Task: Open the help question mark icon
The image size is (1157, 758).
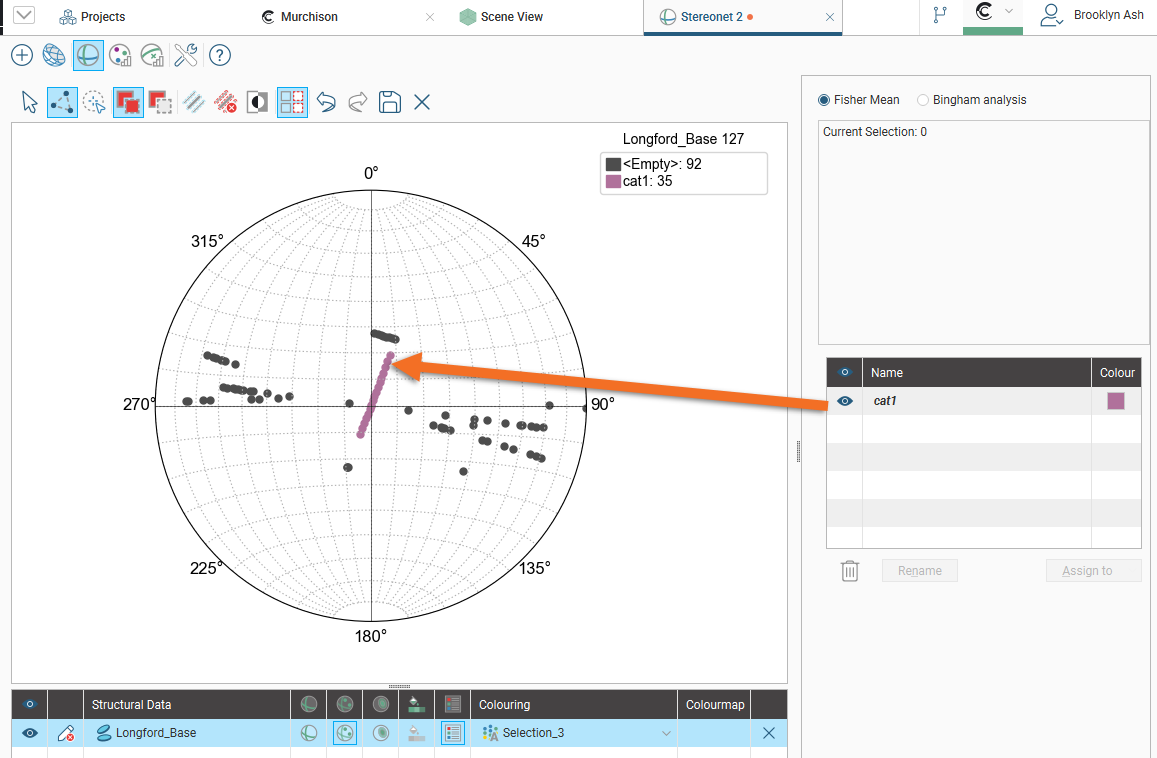Action: (220, 55)
